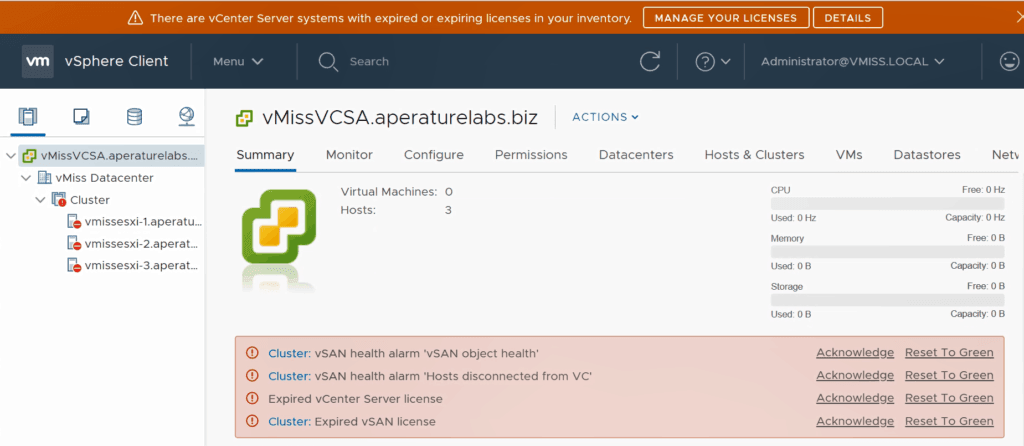
Task: Click the disconnected host icon for vmissesxi-2
Action: pos(74,244)
